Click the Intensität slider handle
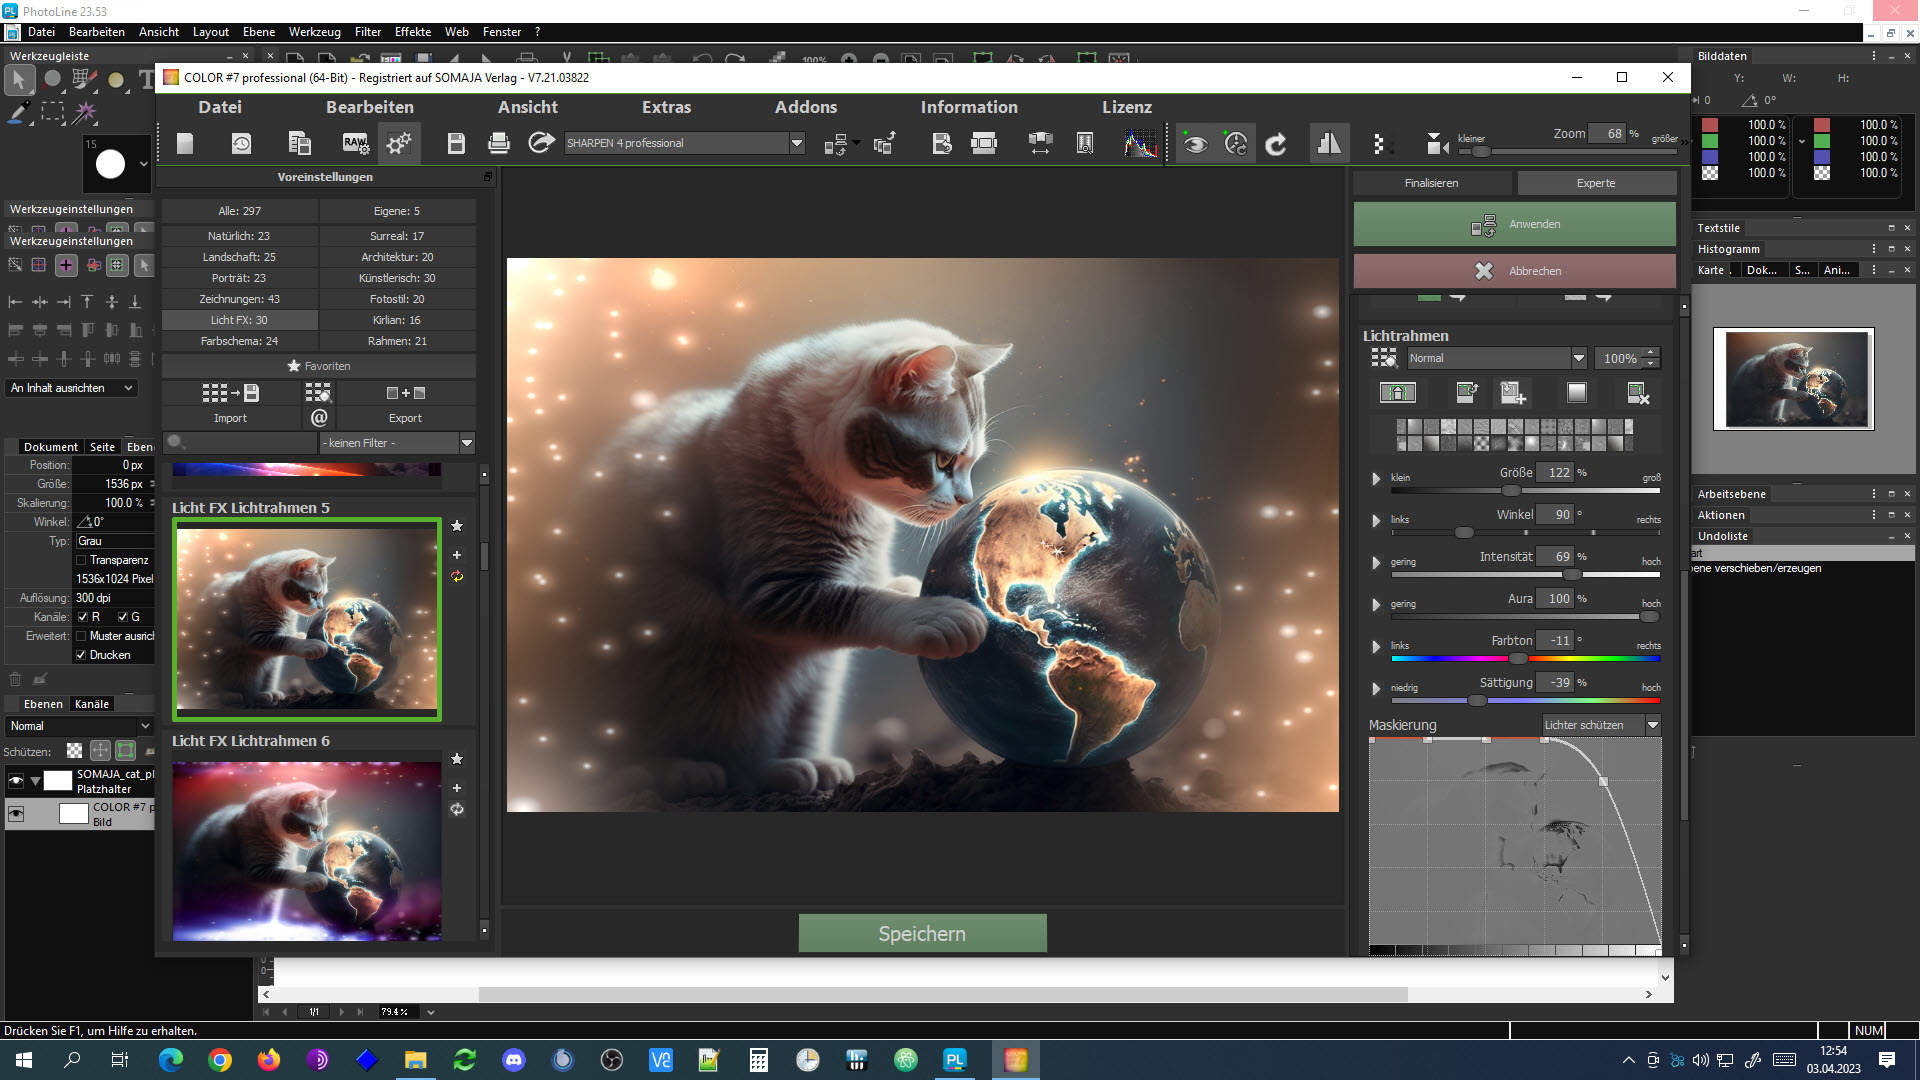This screenshot has height=1080, width=1920. tap(1572, 575)
